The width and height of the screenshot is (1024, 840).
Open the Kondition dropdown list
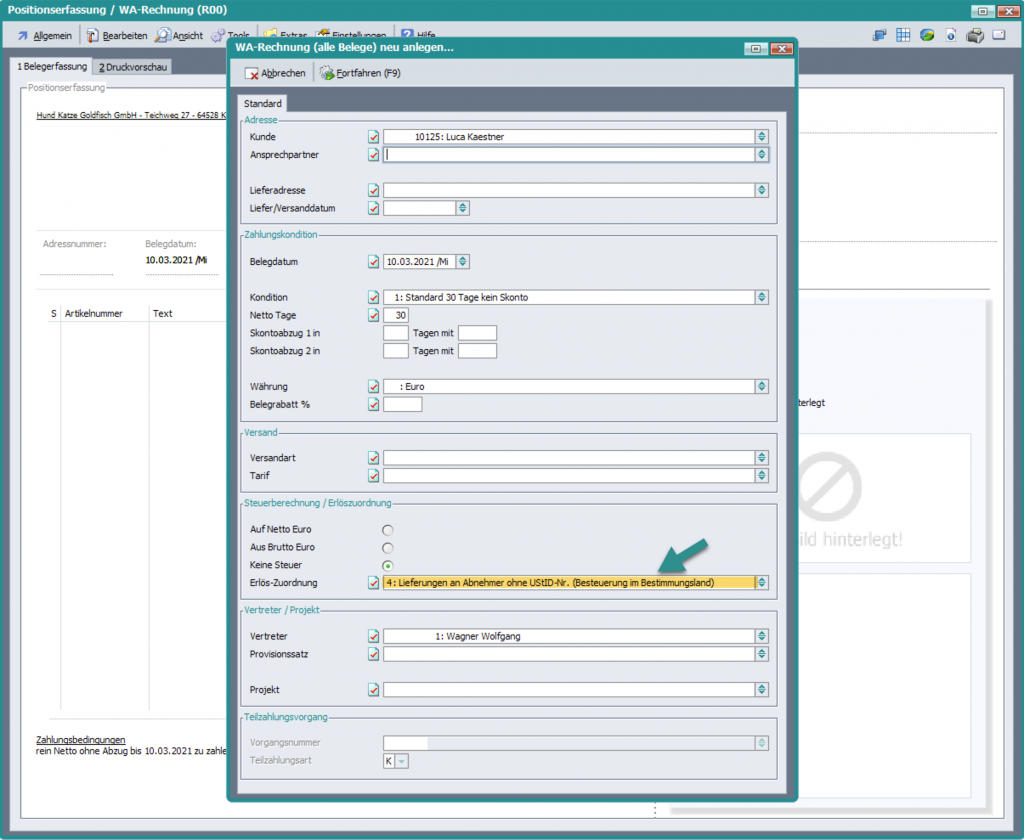coord(762,297)
